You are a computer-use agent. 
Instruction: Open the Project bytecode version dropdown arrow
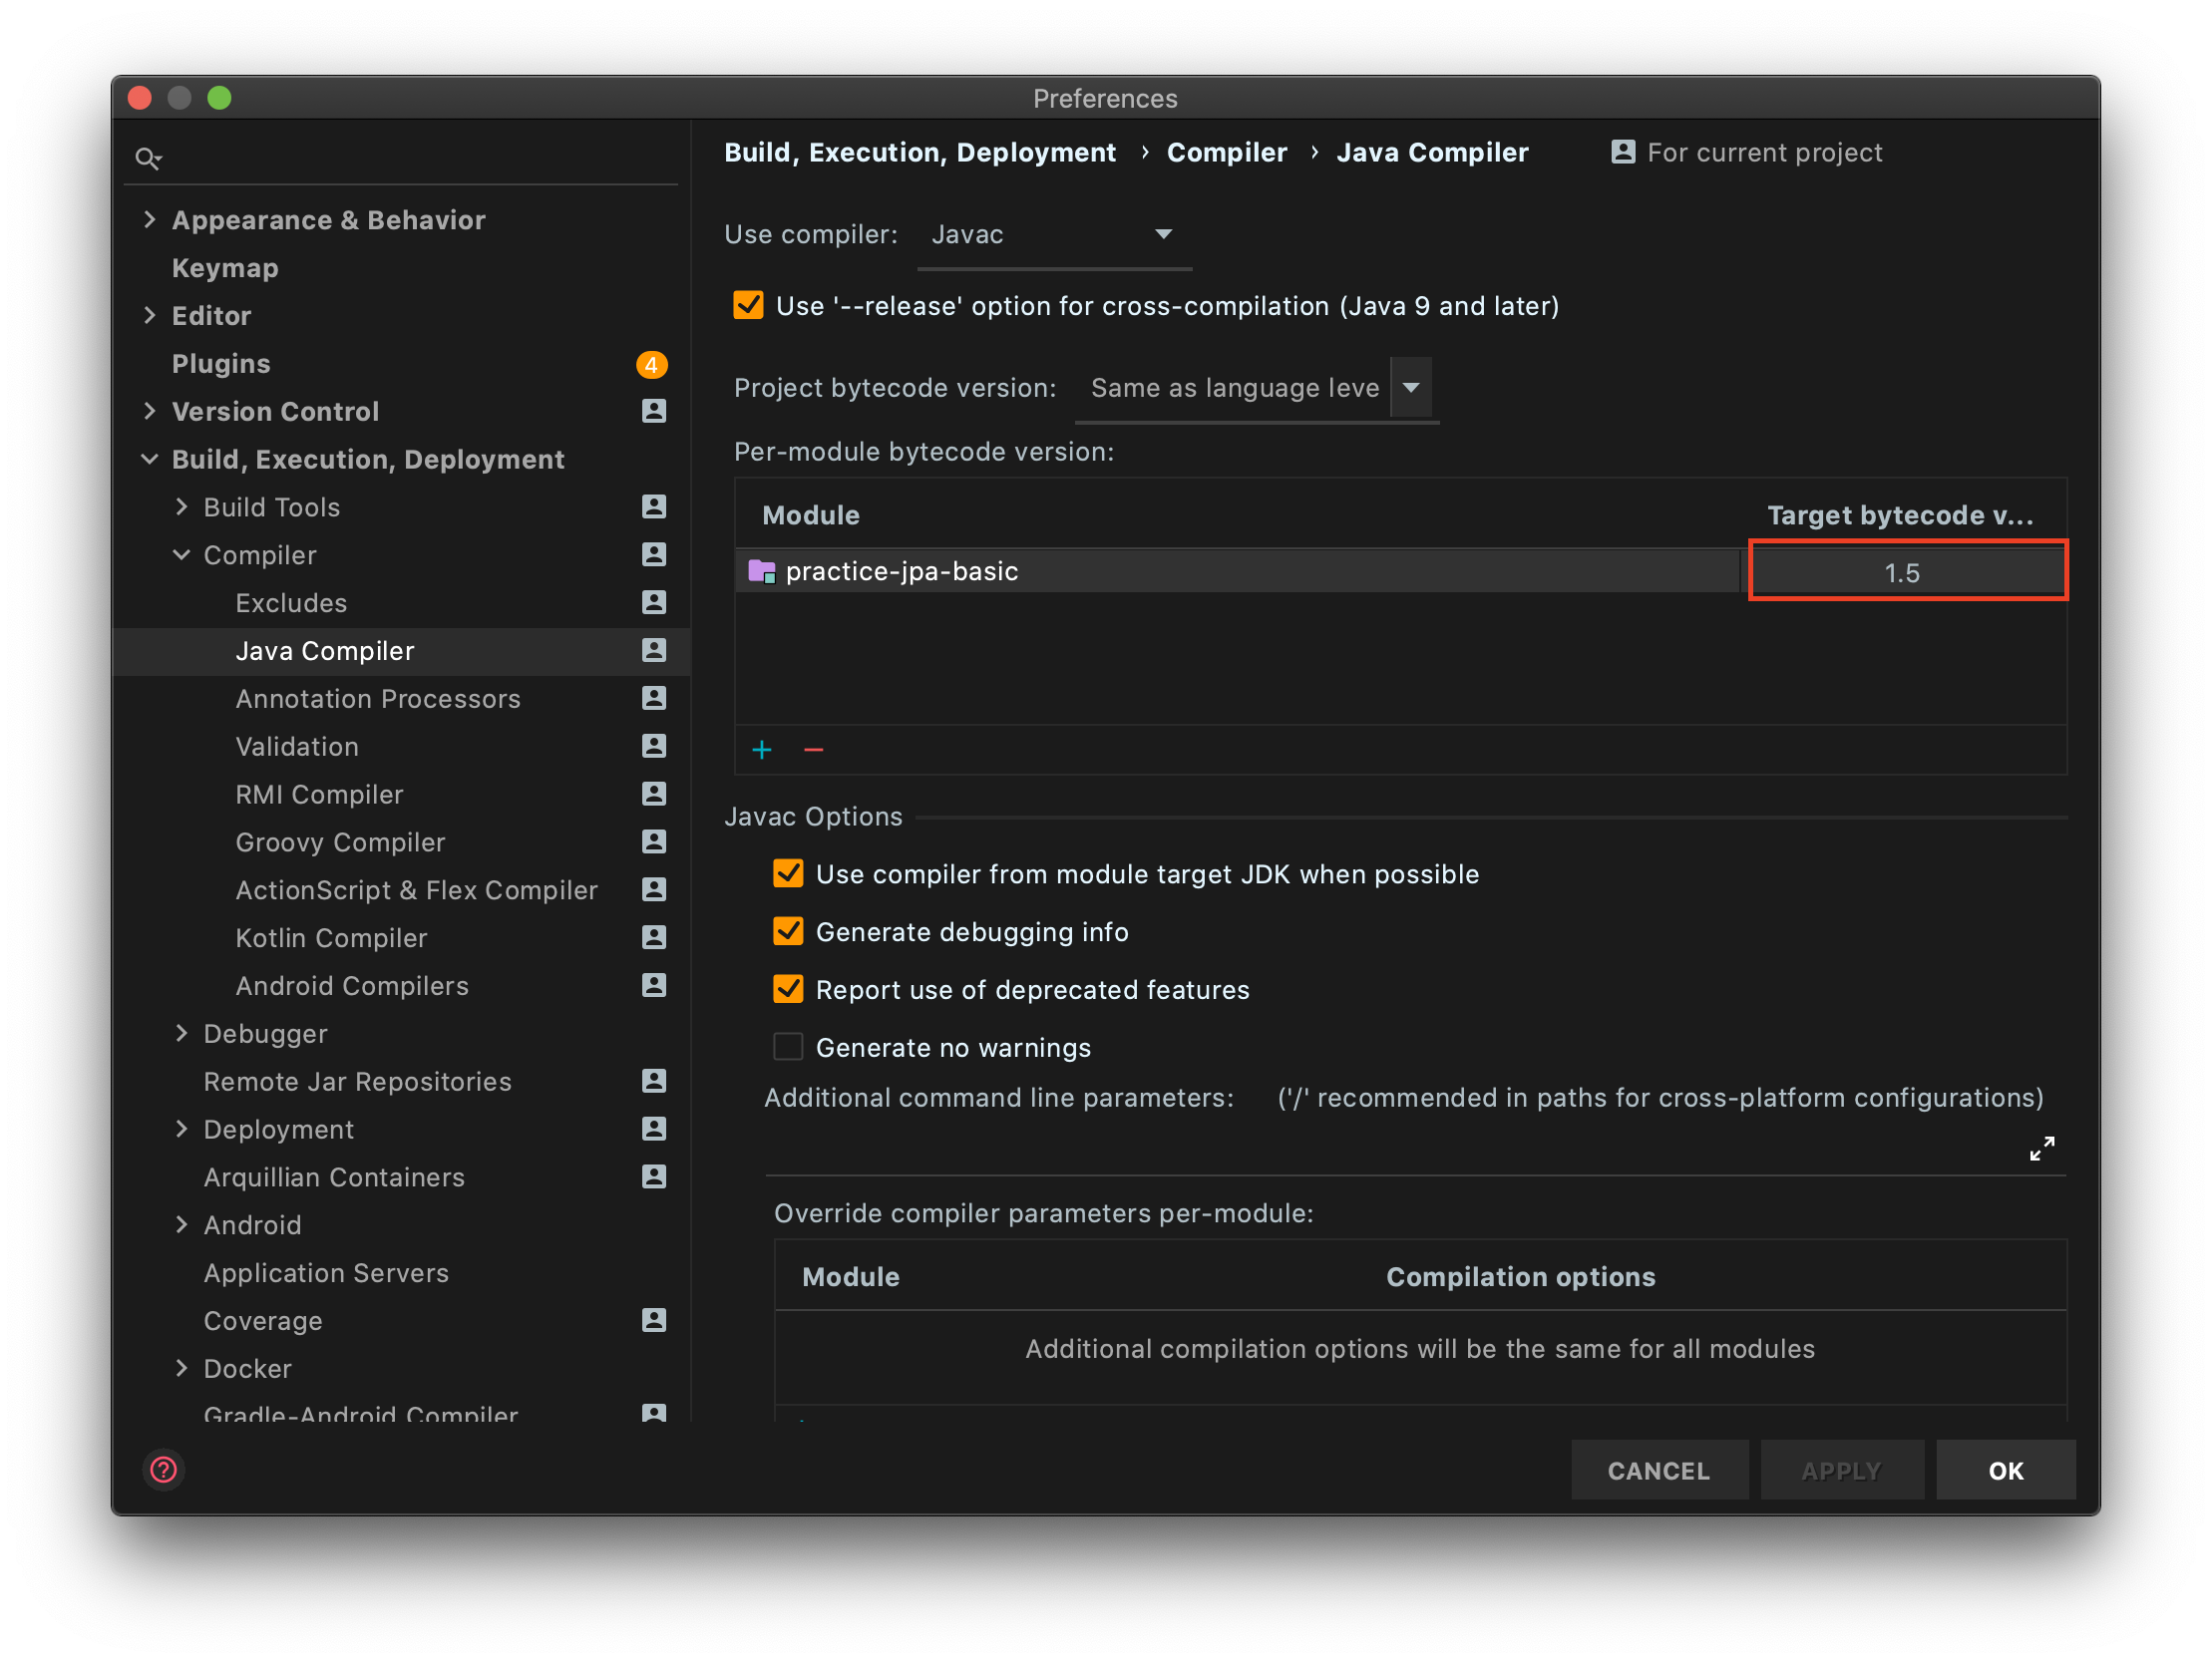coord(1411,387)
